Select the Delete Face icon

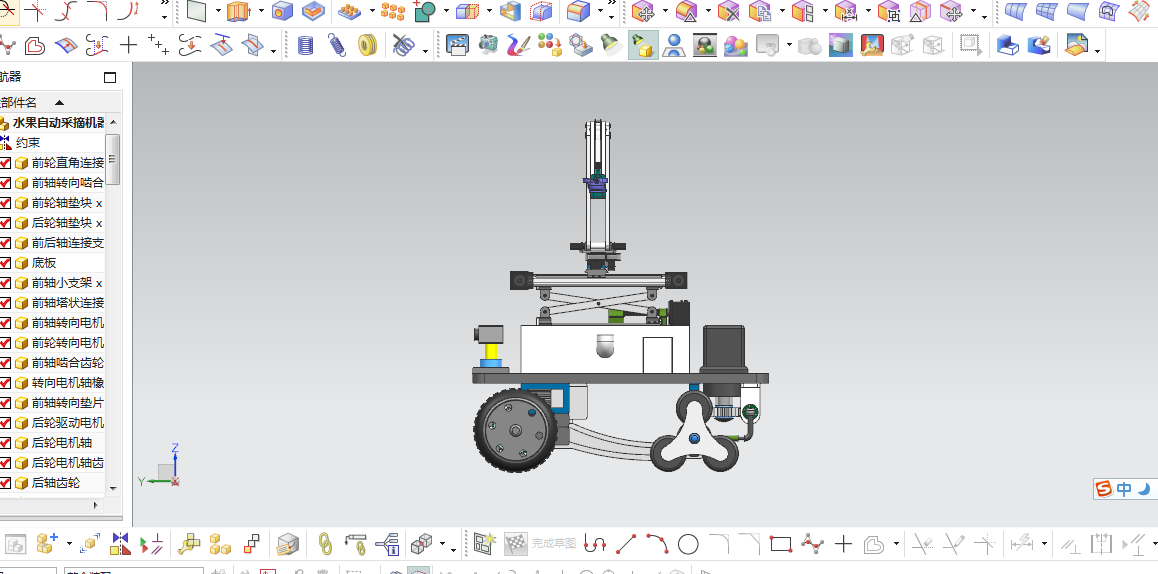[x=728, y=10]
